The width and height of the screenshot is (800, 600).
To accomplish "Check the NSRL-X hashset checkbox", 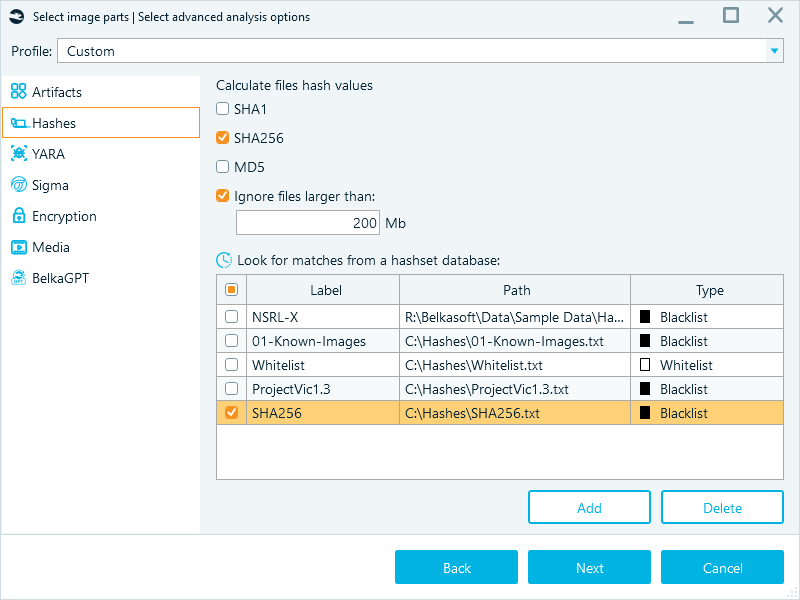I will coord(231,316).
